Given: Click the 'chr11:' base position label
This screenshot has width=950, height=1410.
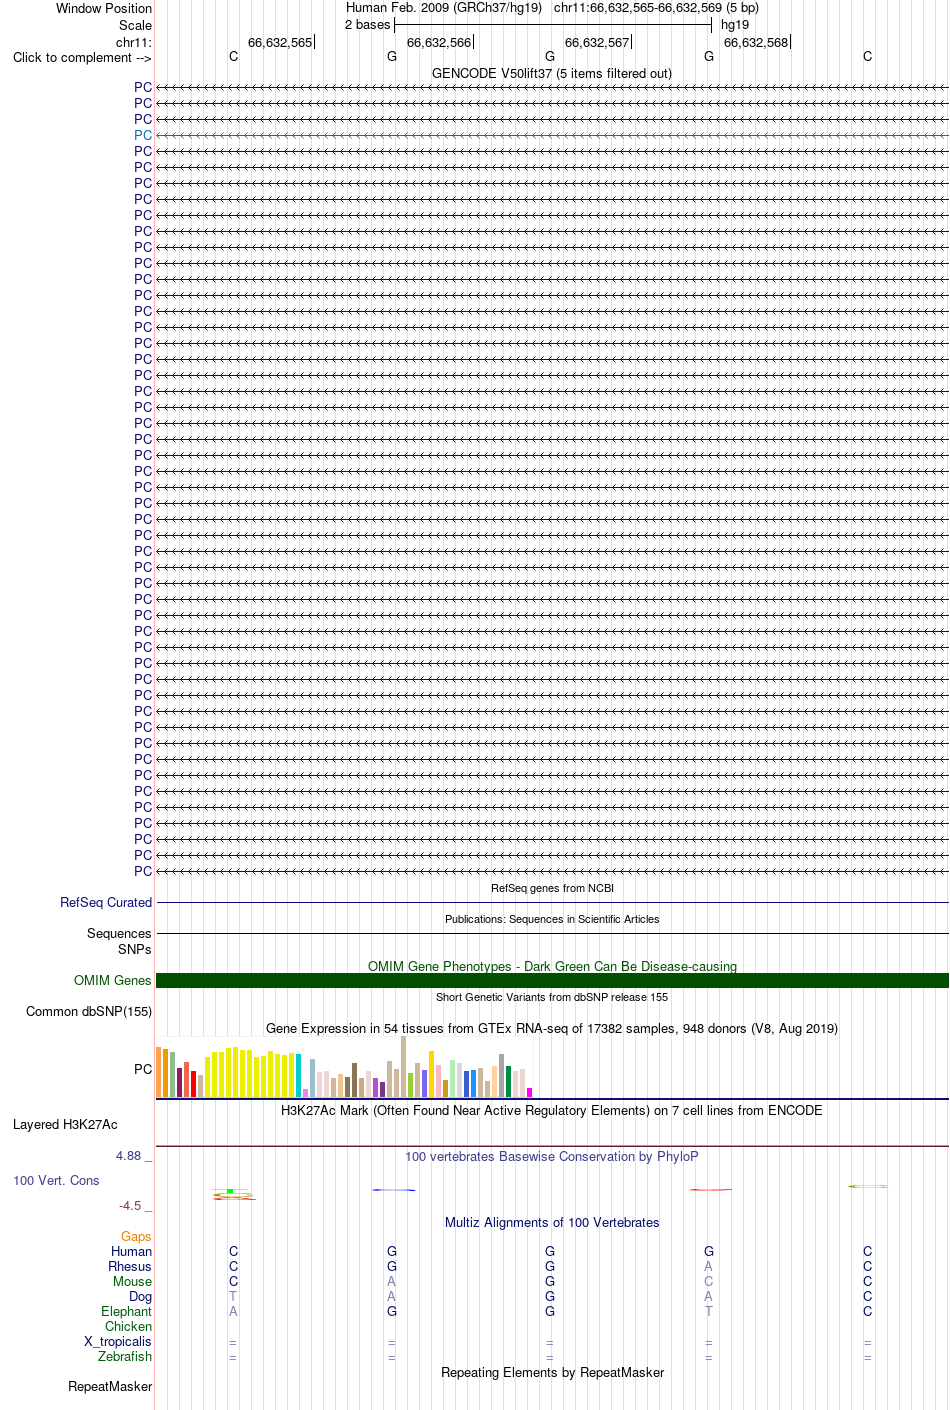Looking at the screenshot, I should click(134, 42).
